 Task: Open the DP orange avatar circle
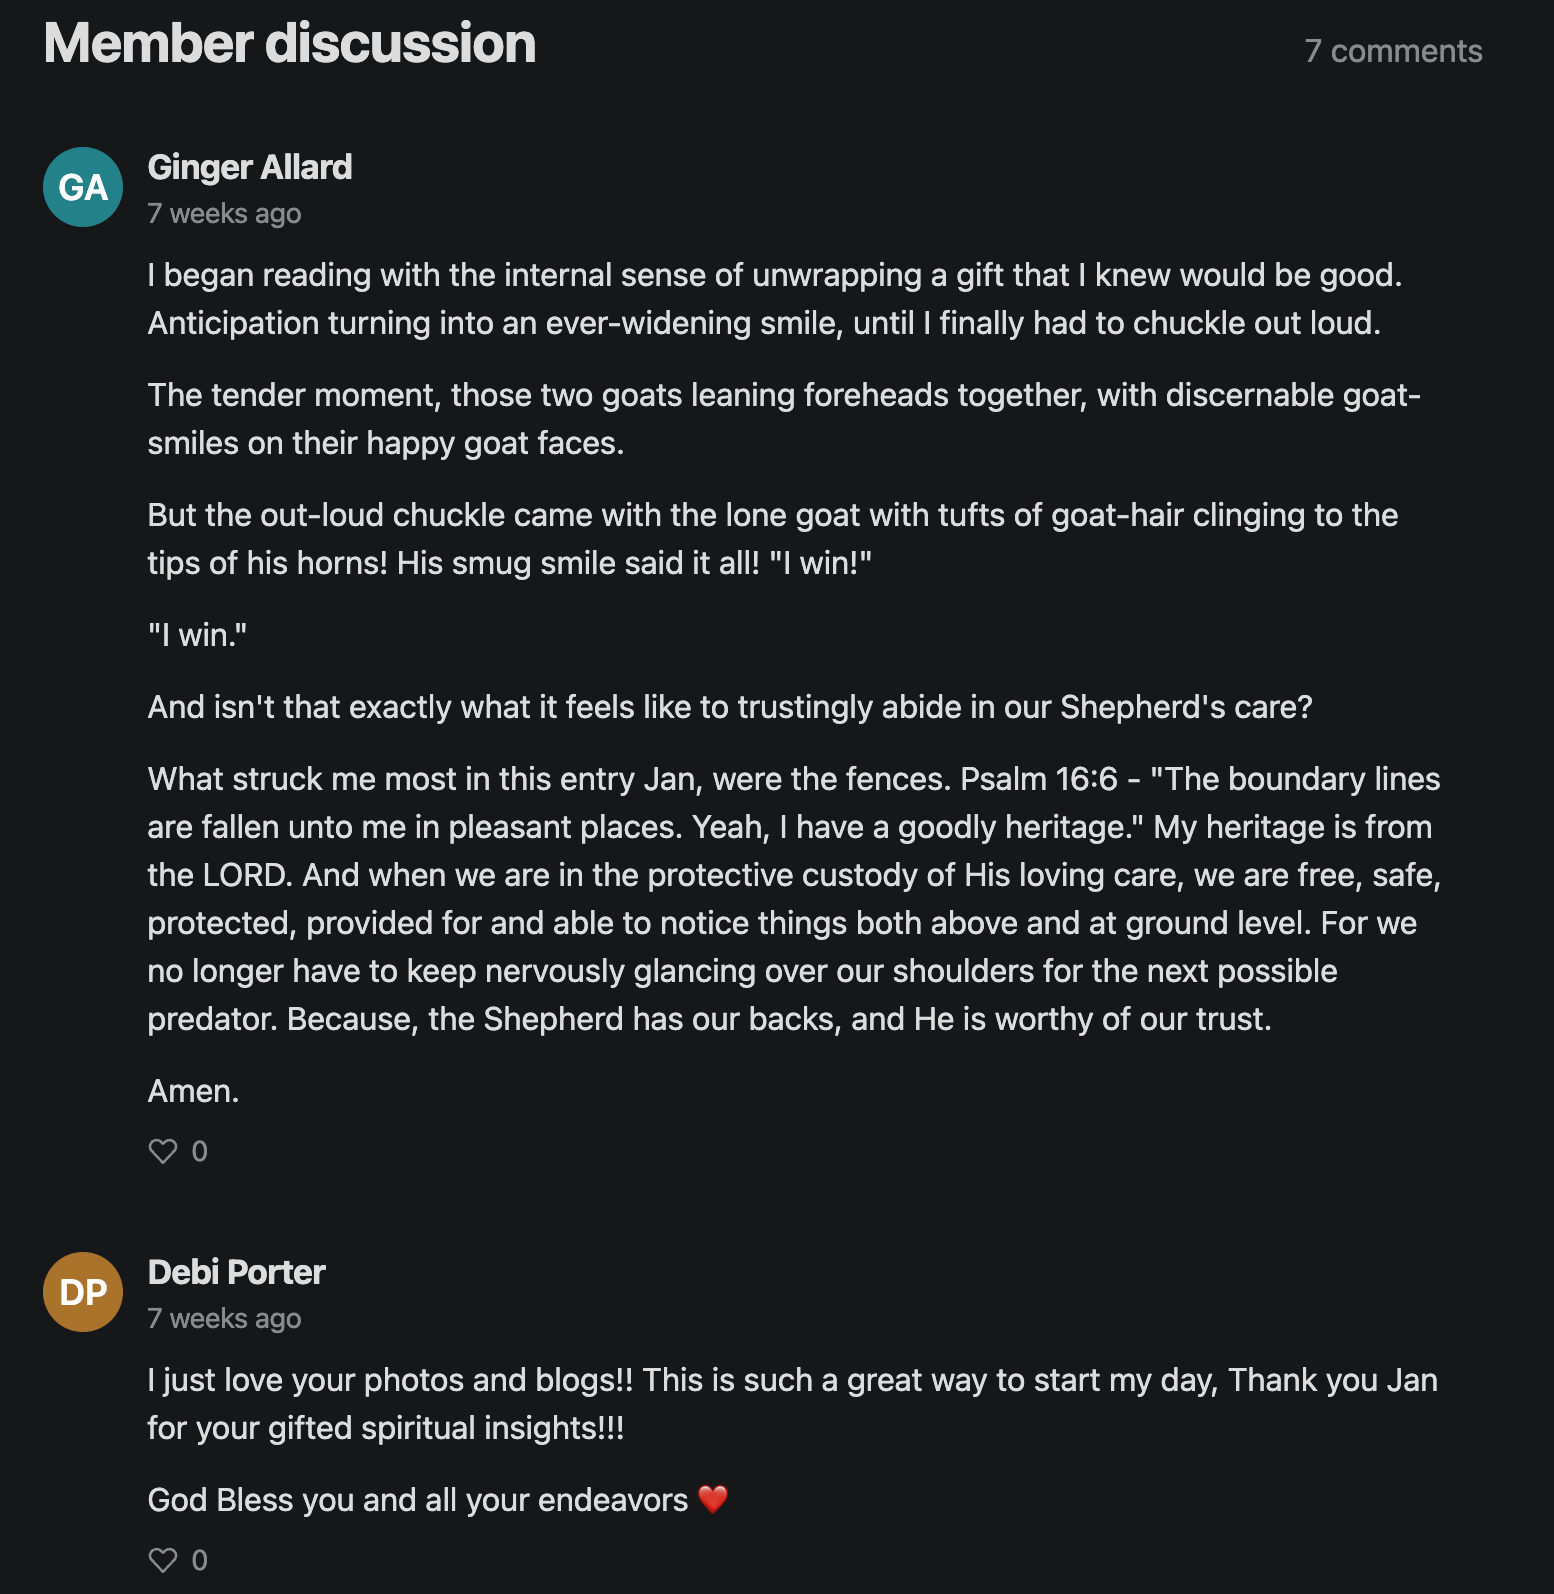click(x=83, y=1292)
